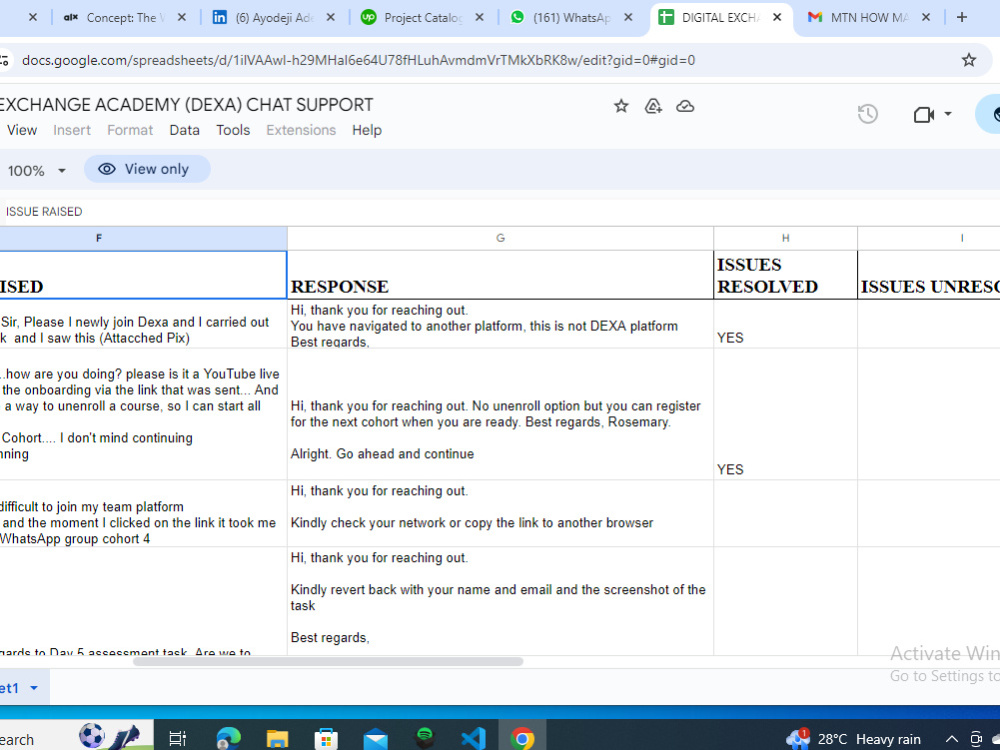Select the 'is it a YouTube live' issue cell
Screen dimensions: 1000x750
[143, 415]
